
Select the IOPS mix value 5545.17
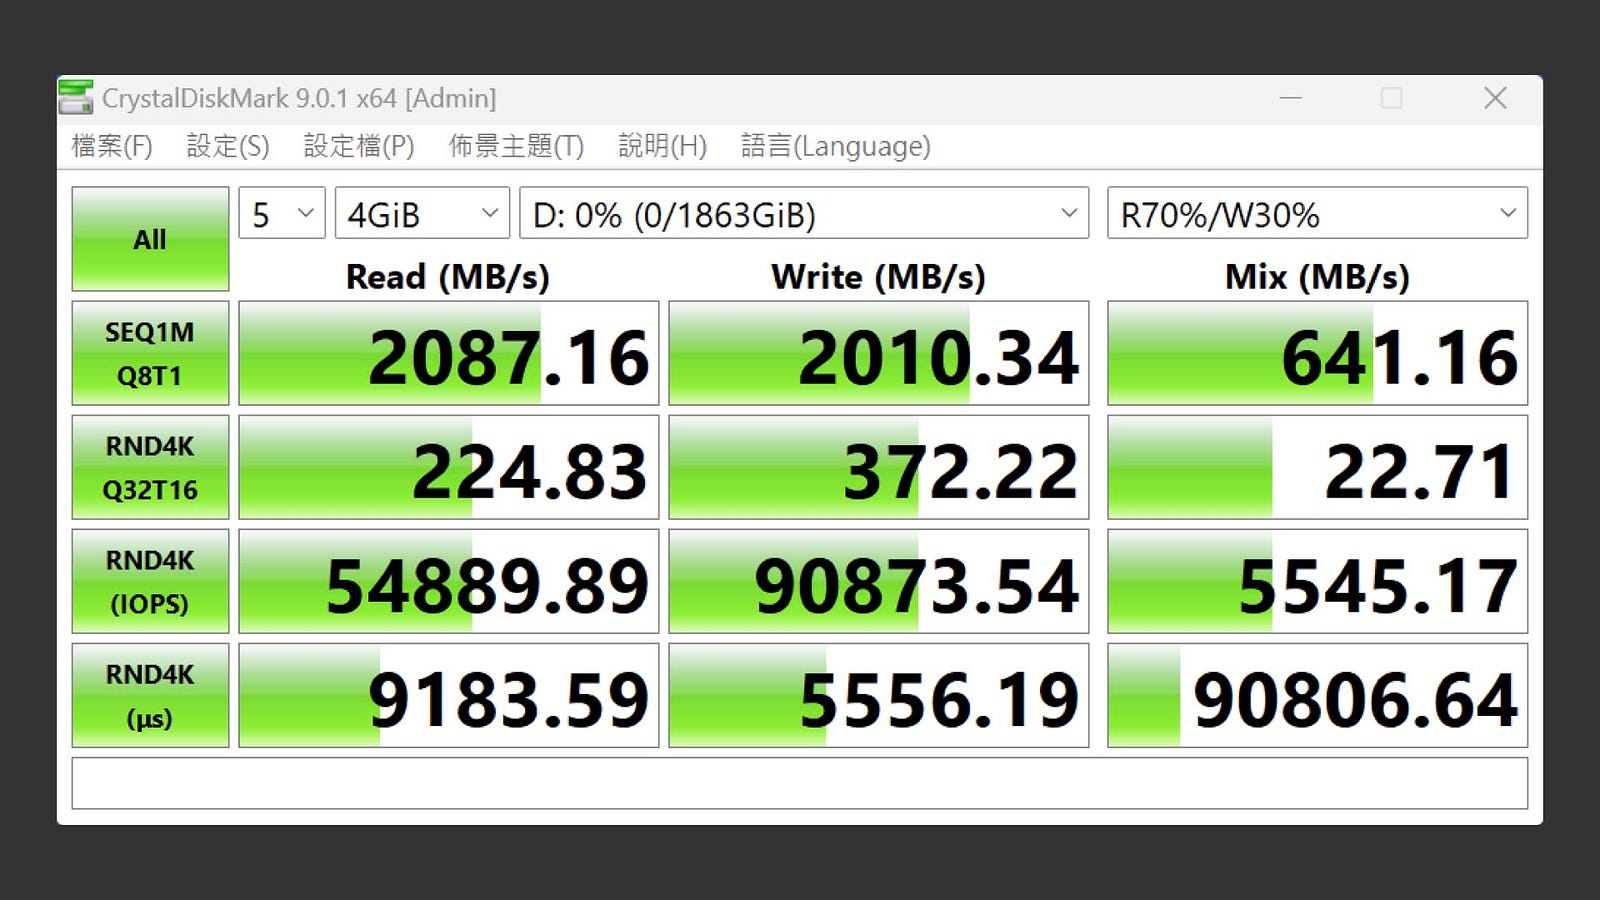pos(1317,581)
